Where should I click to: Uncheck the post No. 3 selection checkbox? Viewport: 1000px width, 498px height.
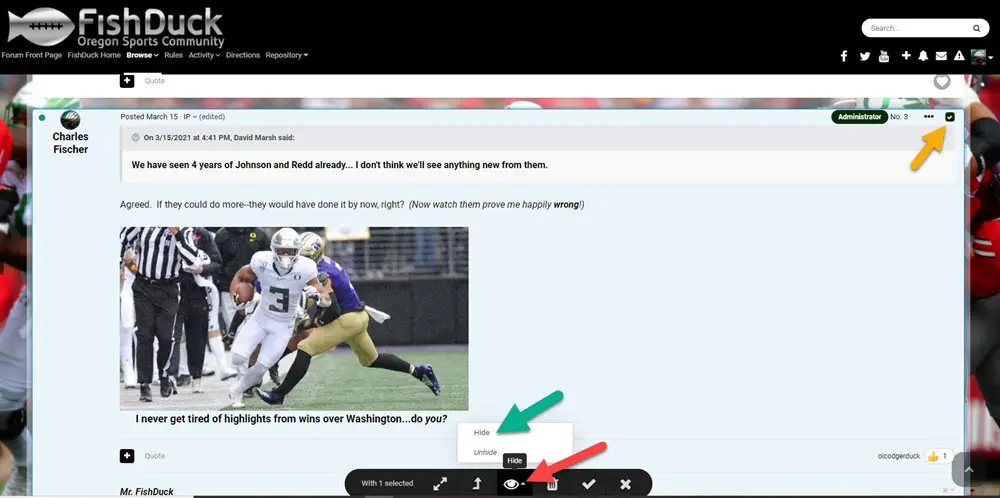click(x=949, y=117)
